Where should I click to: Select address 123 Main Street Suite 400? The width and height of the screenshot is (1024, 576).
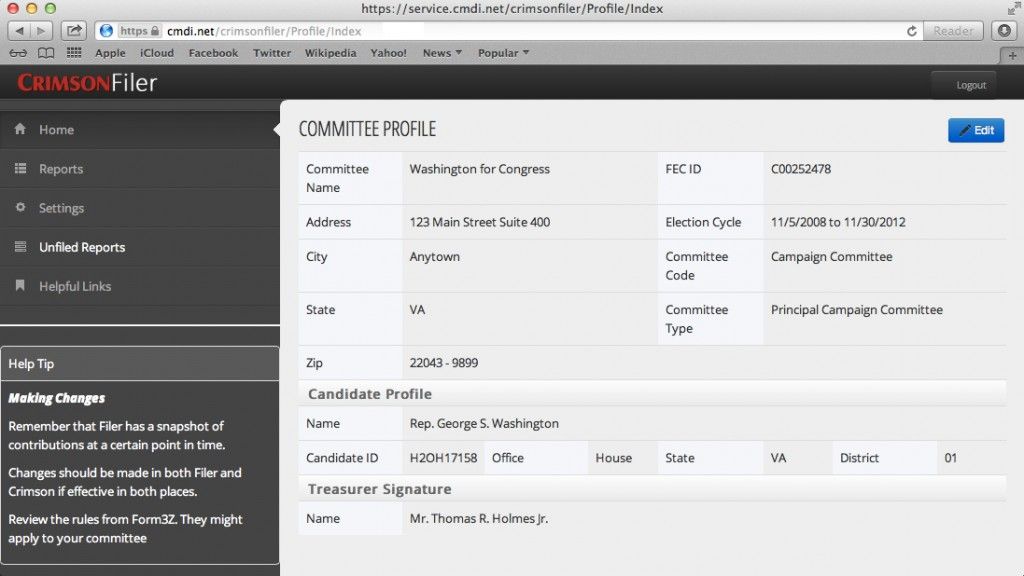tap(479, 222)
